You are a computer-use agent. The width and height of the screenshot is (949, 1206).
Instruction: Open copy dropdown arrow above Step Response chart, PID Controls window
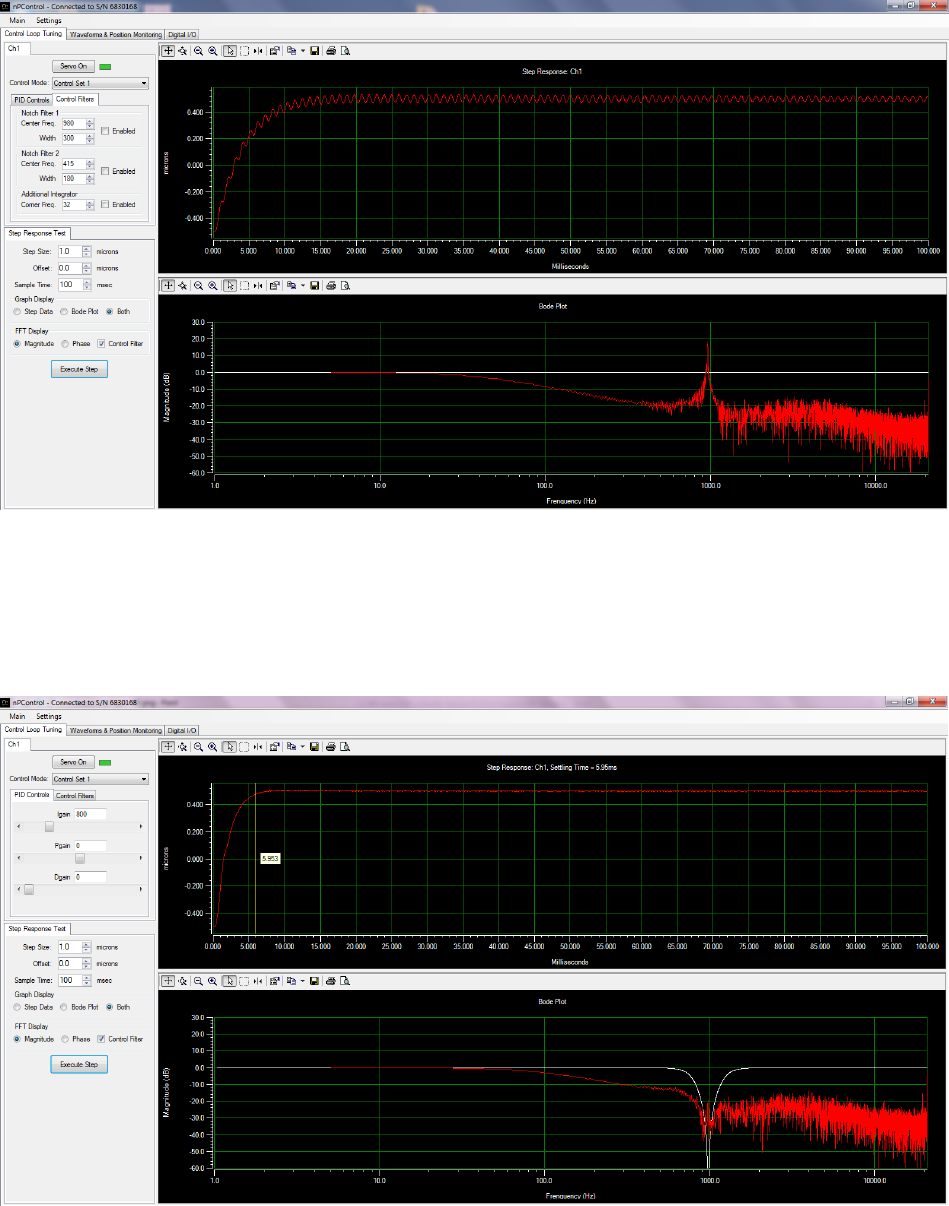coord(303,746)
